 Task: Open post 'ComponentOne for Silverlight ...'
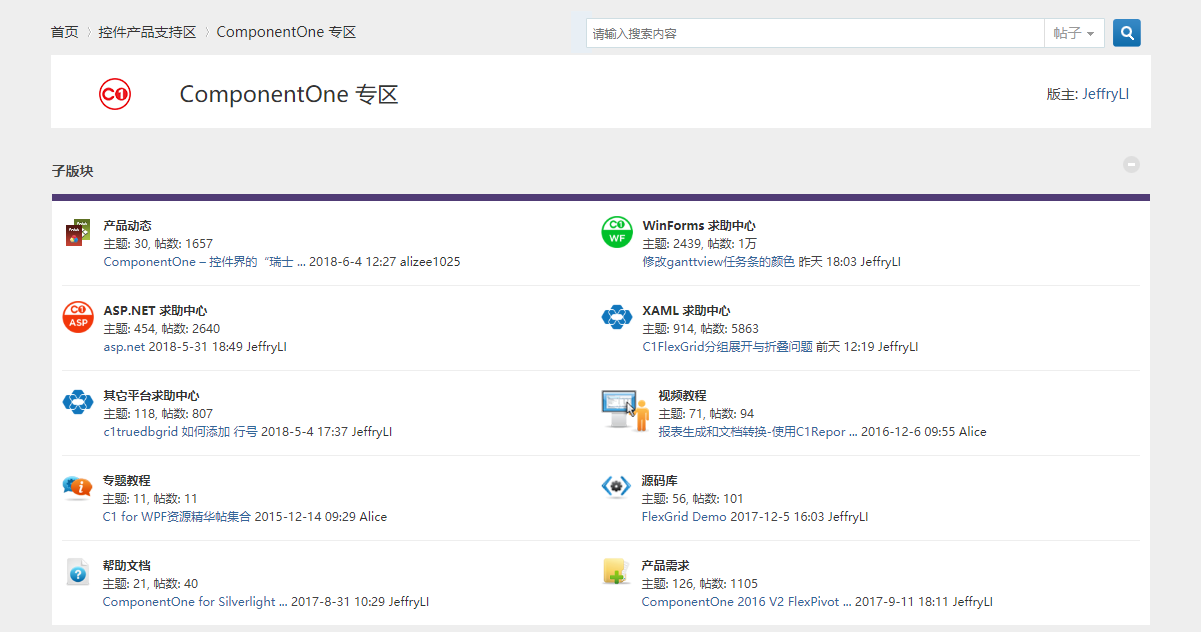point(196,602)
